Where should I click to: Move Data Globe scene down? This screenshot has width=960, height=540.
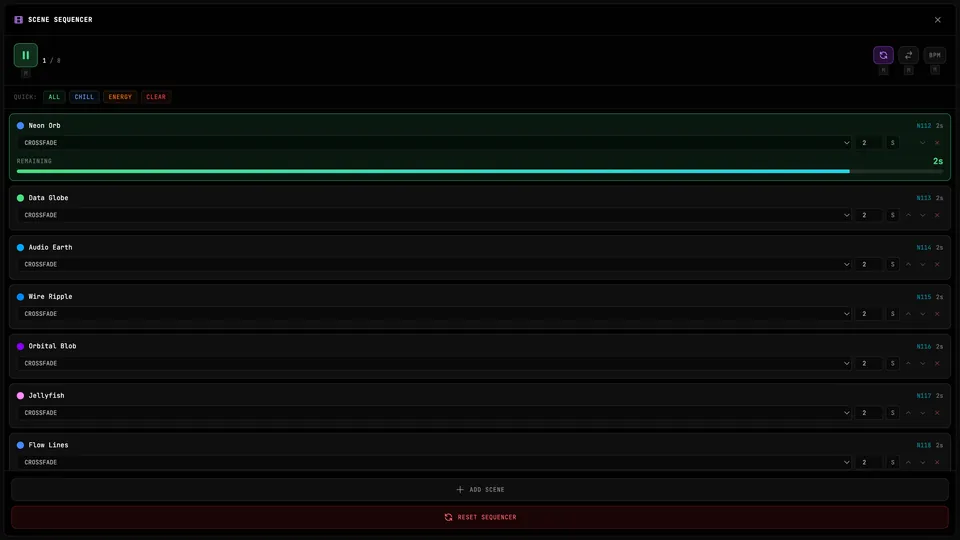[923, 215]
